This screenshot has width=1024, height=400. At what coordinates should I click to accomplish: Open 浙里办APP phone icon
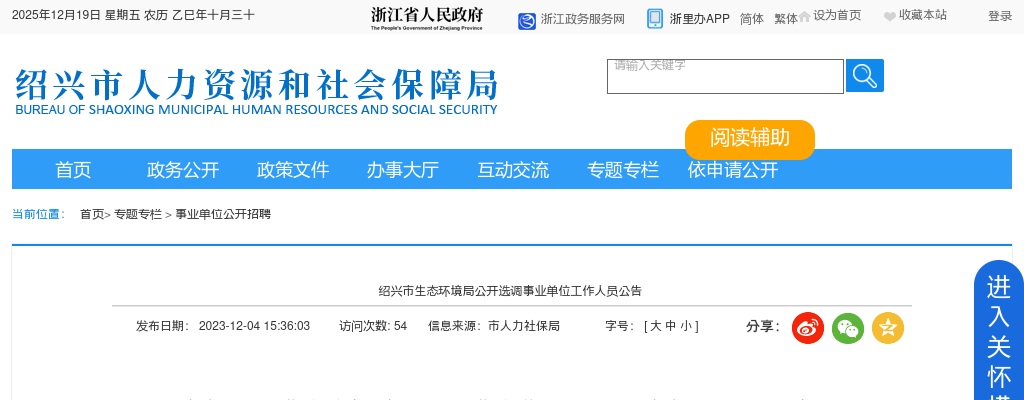655,19
